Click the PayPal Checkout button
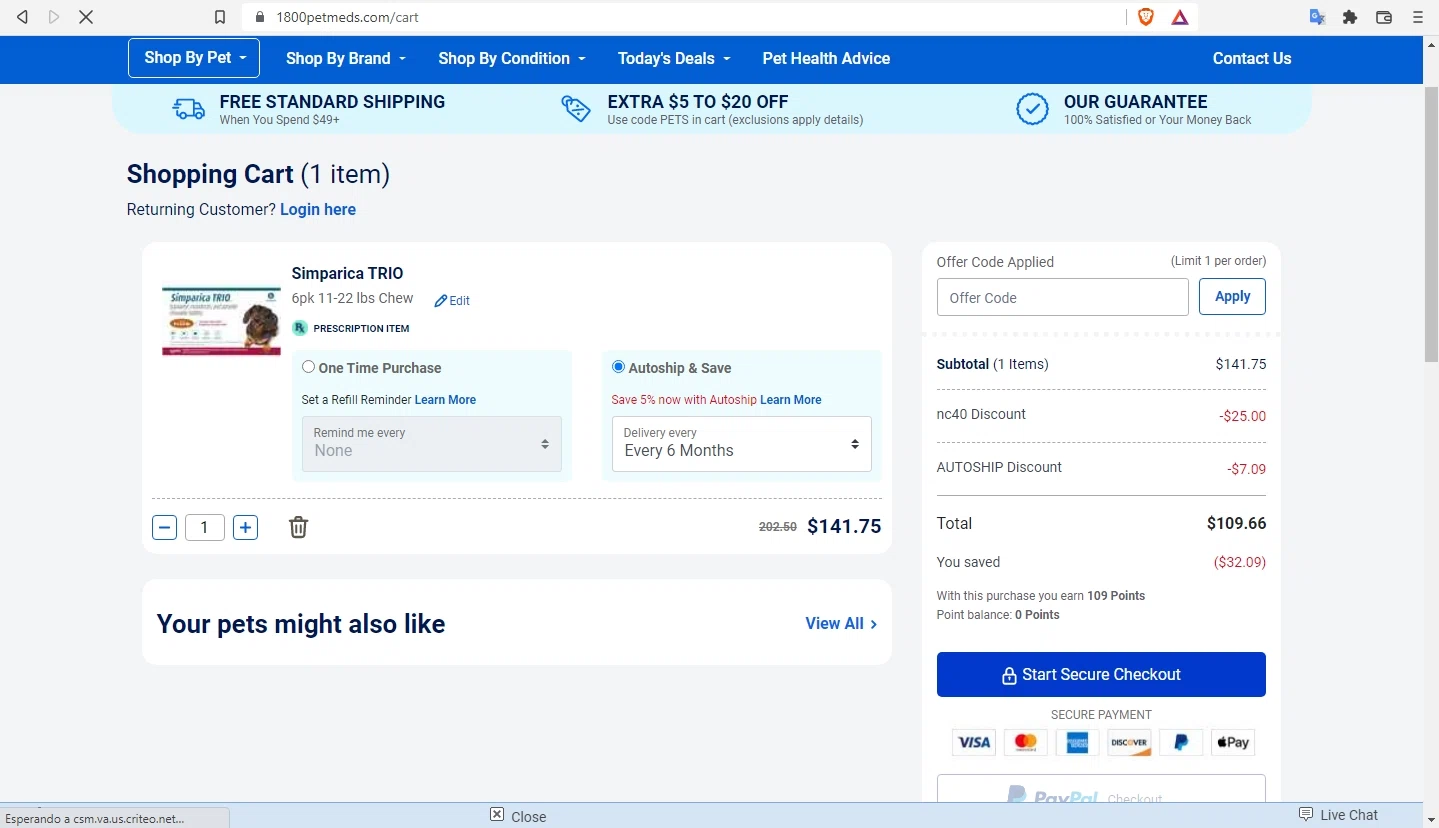Image resolution: width=1439 pixels, height=828 pixels. (x=1101, y=790)
